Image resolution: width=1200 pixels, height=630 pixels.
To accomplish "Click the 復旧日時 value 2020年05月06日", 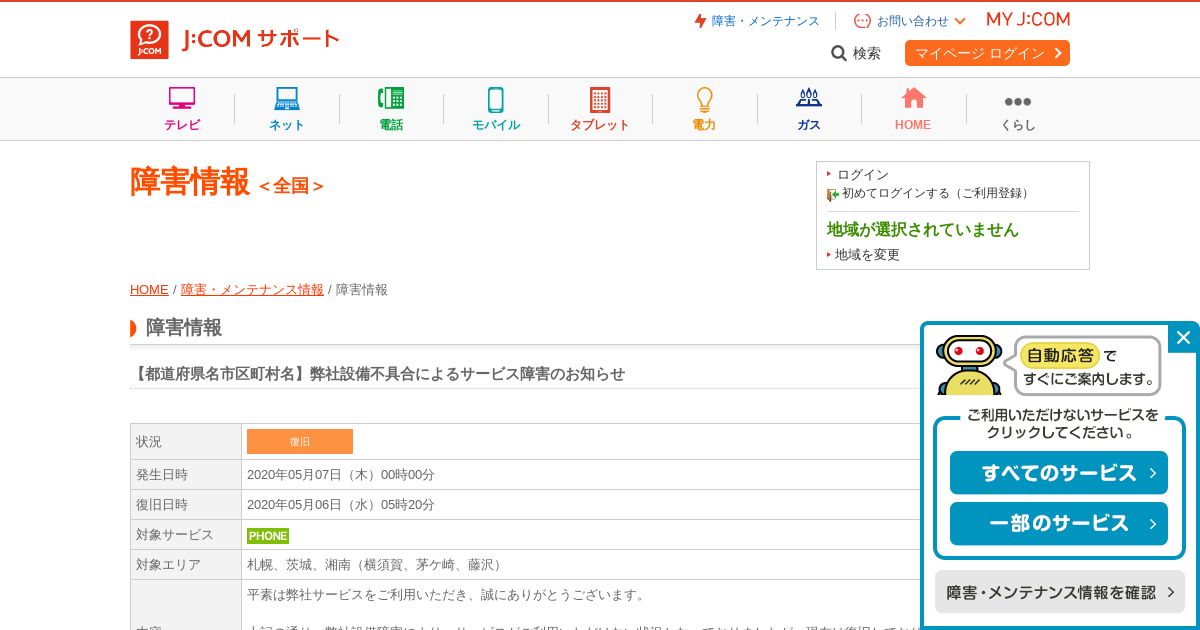I will coord(341,505).
